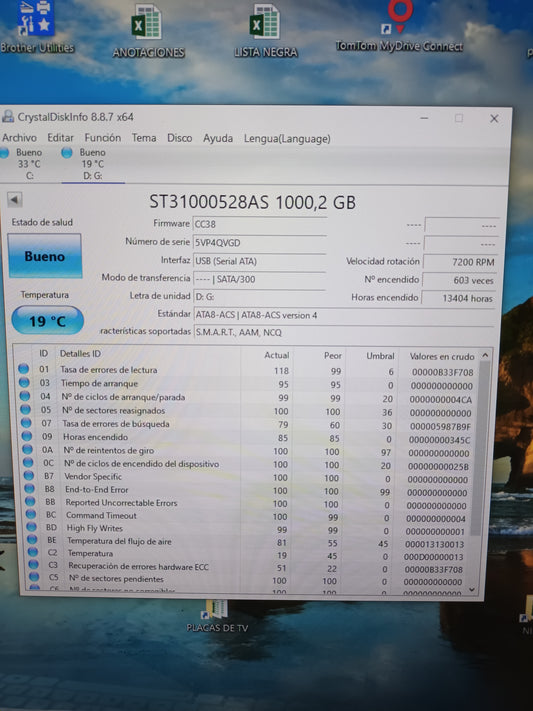Click the status dot for attribute 05
Image resolution: width=533 pixels, height=711 pixels.
pyautogui.click(x=25, y=409)
